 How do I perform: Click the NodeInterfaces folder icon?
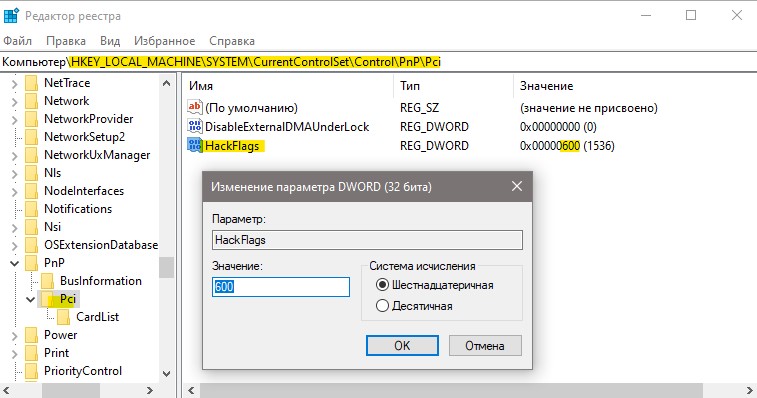coord(31,191)
